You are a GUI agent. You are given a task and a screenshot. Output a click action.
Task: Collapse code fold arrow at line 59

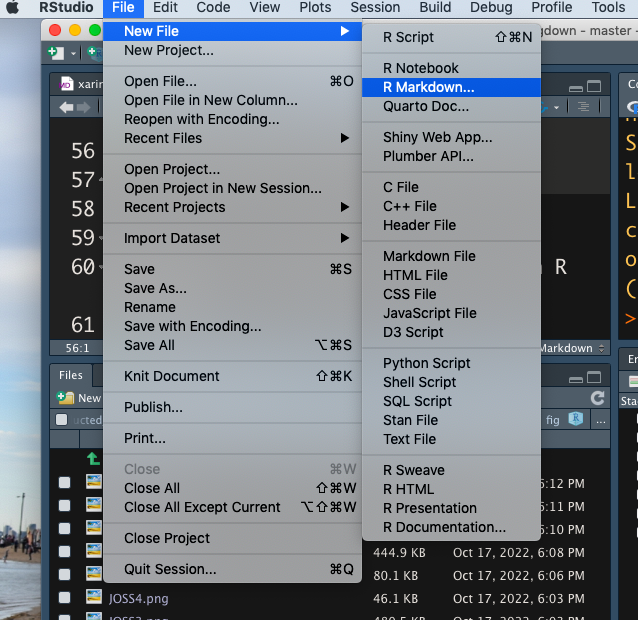(x=100, y=237)
